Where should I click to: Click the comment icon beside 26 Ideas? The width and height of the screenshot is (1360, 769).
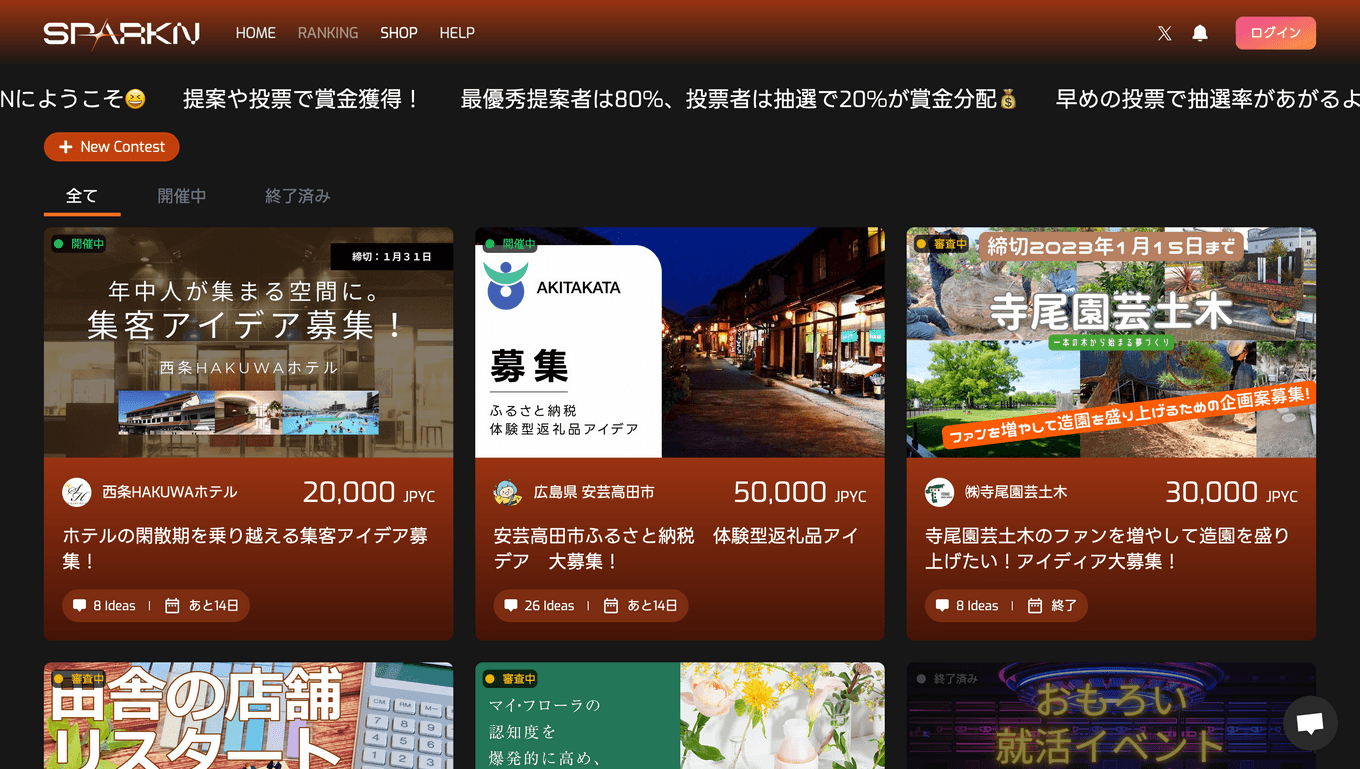pos(511,605)
